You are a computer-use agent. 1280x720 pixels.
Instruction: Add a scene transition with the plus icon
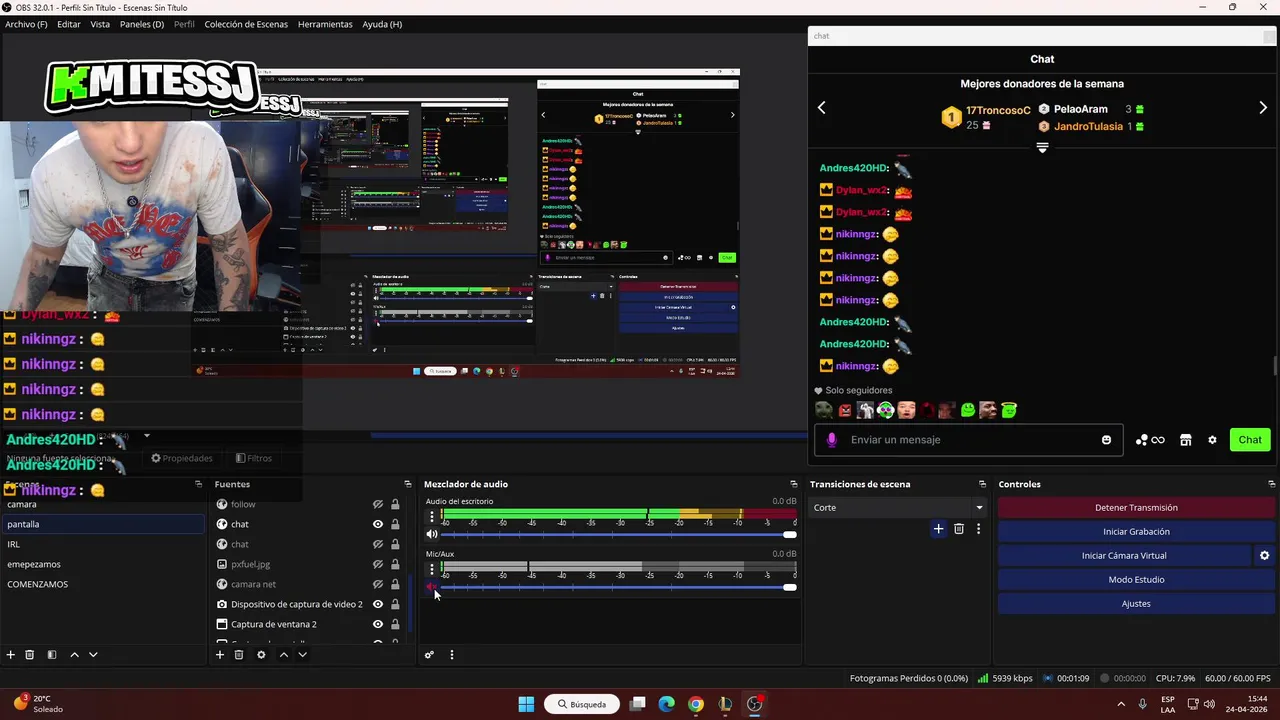(x=938, y=529)
